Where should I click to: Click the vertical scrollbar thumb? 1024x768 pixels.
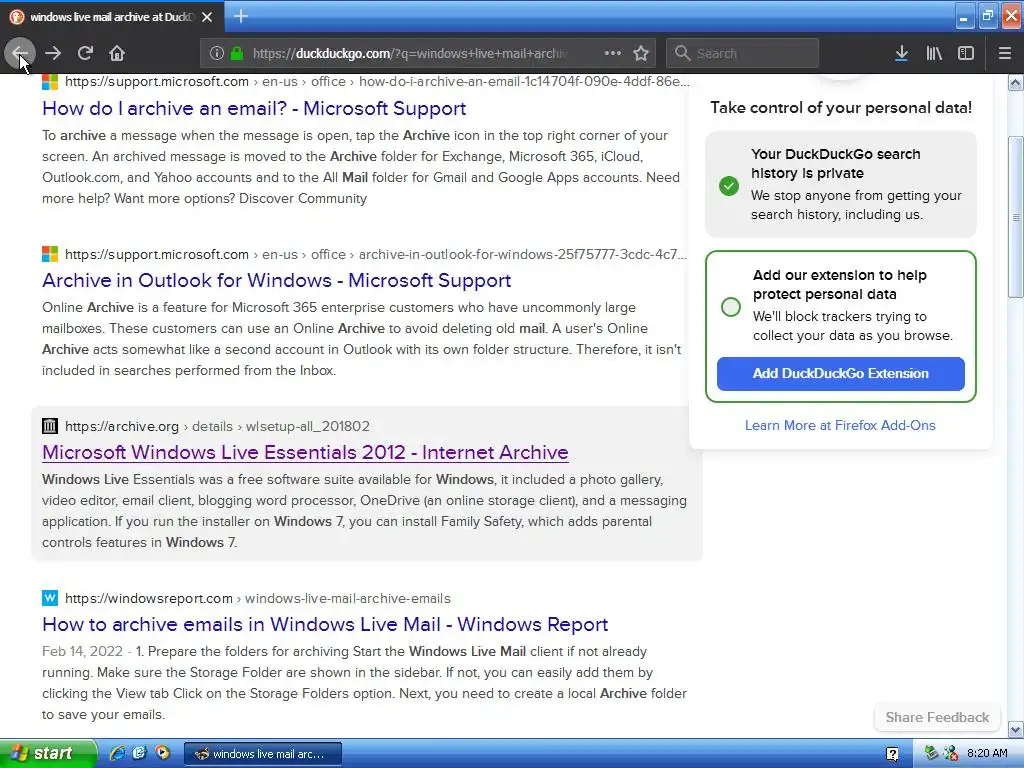click(1016, 217)
